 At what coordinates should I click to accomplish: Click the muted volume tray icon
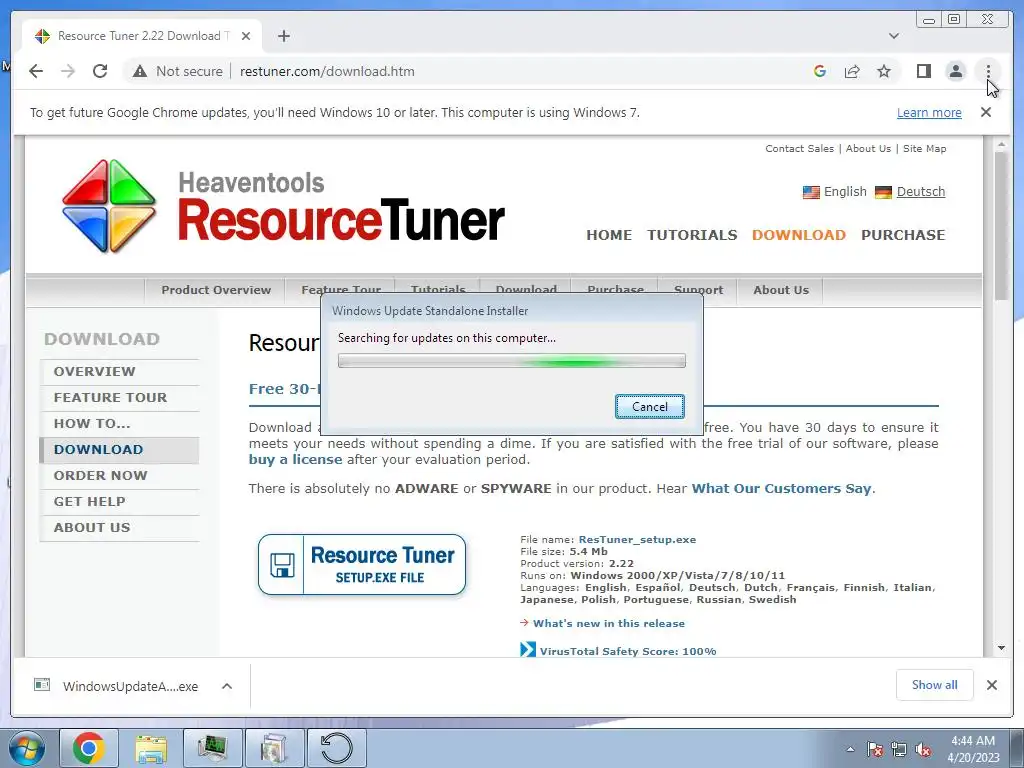pyautogui.click(x=923, y=750)
